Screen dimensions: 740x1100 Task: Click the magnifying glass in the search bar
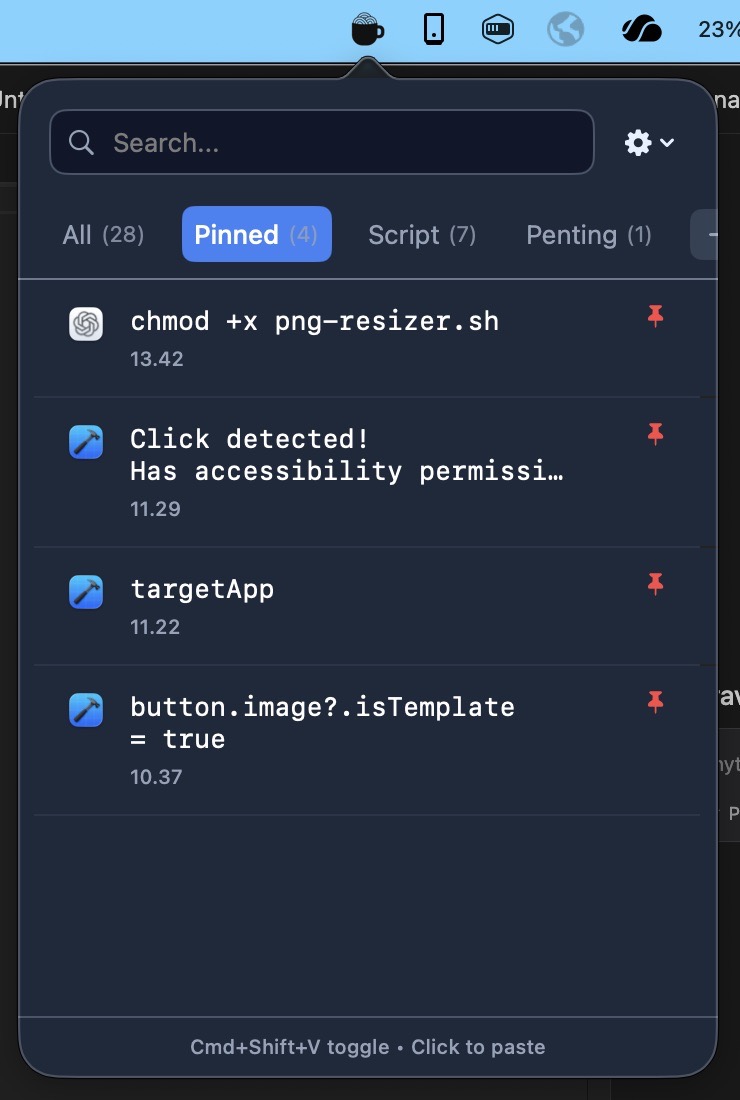tap(81, 143)
